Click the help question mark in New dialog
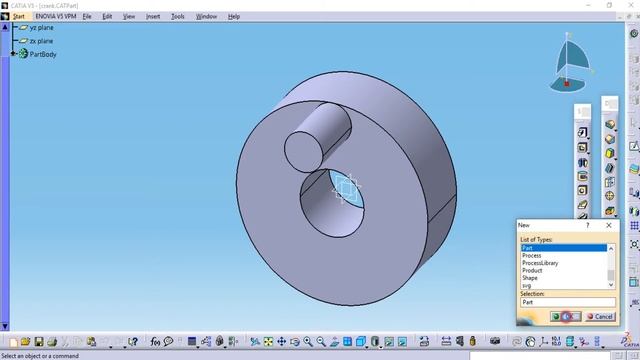The height and width of the screenshot is (360, 640). [x=588, y=225]
